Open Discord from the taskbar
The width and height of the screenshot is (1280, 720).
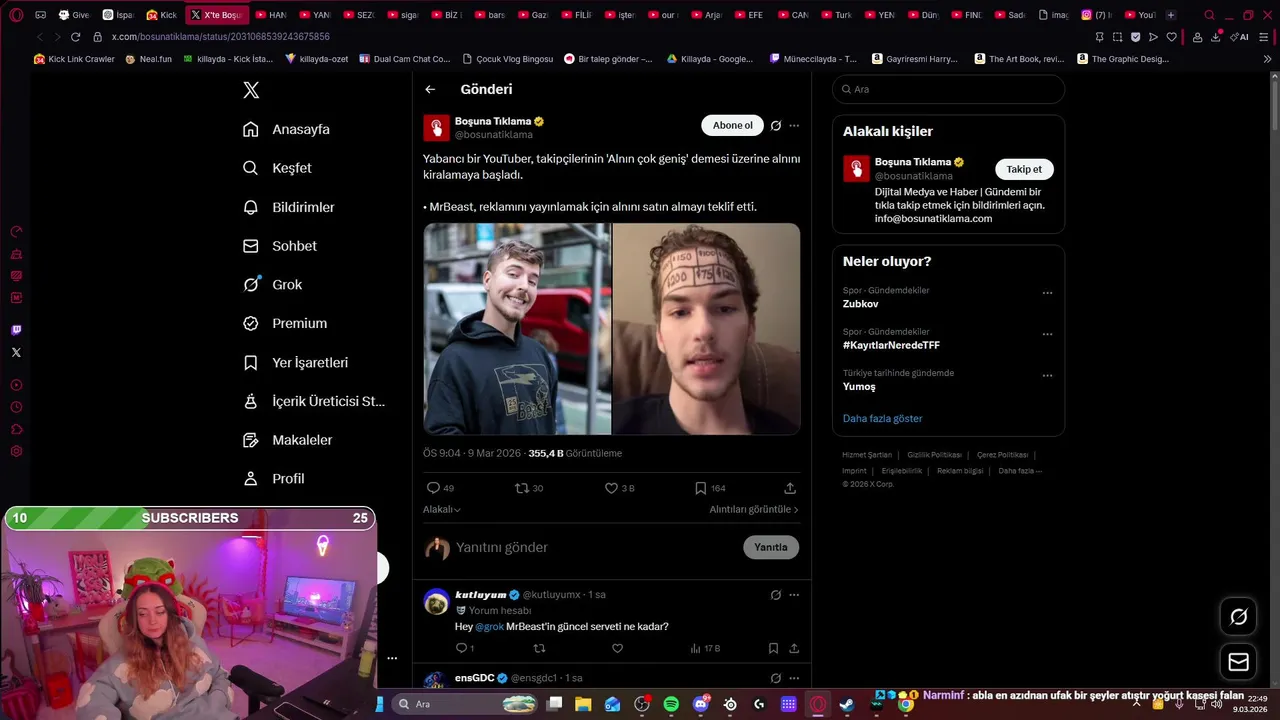tap(701, 704)
